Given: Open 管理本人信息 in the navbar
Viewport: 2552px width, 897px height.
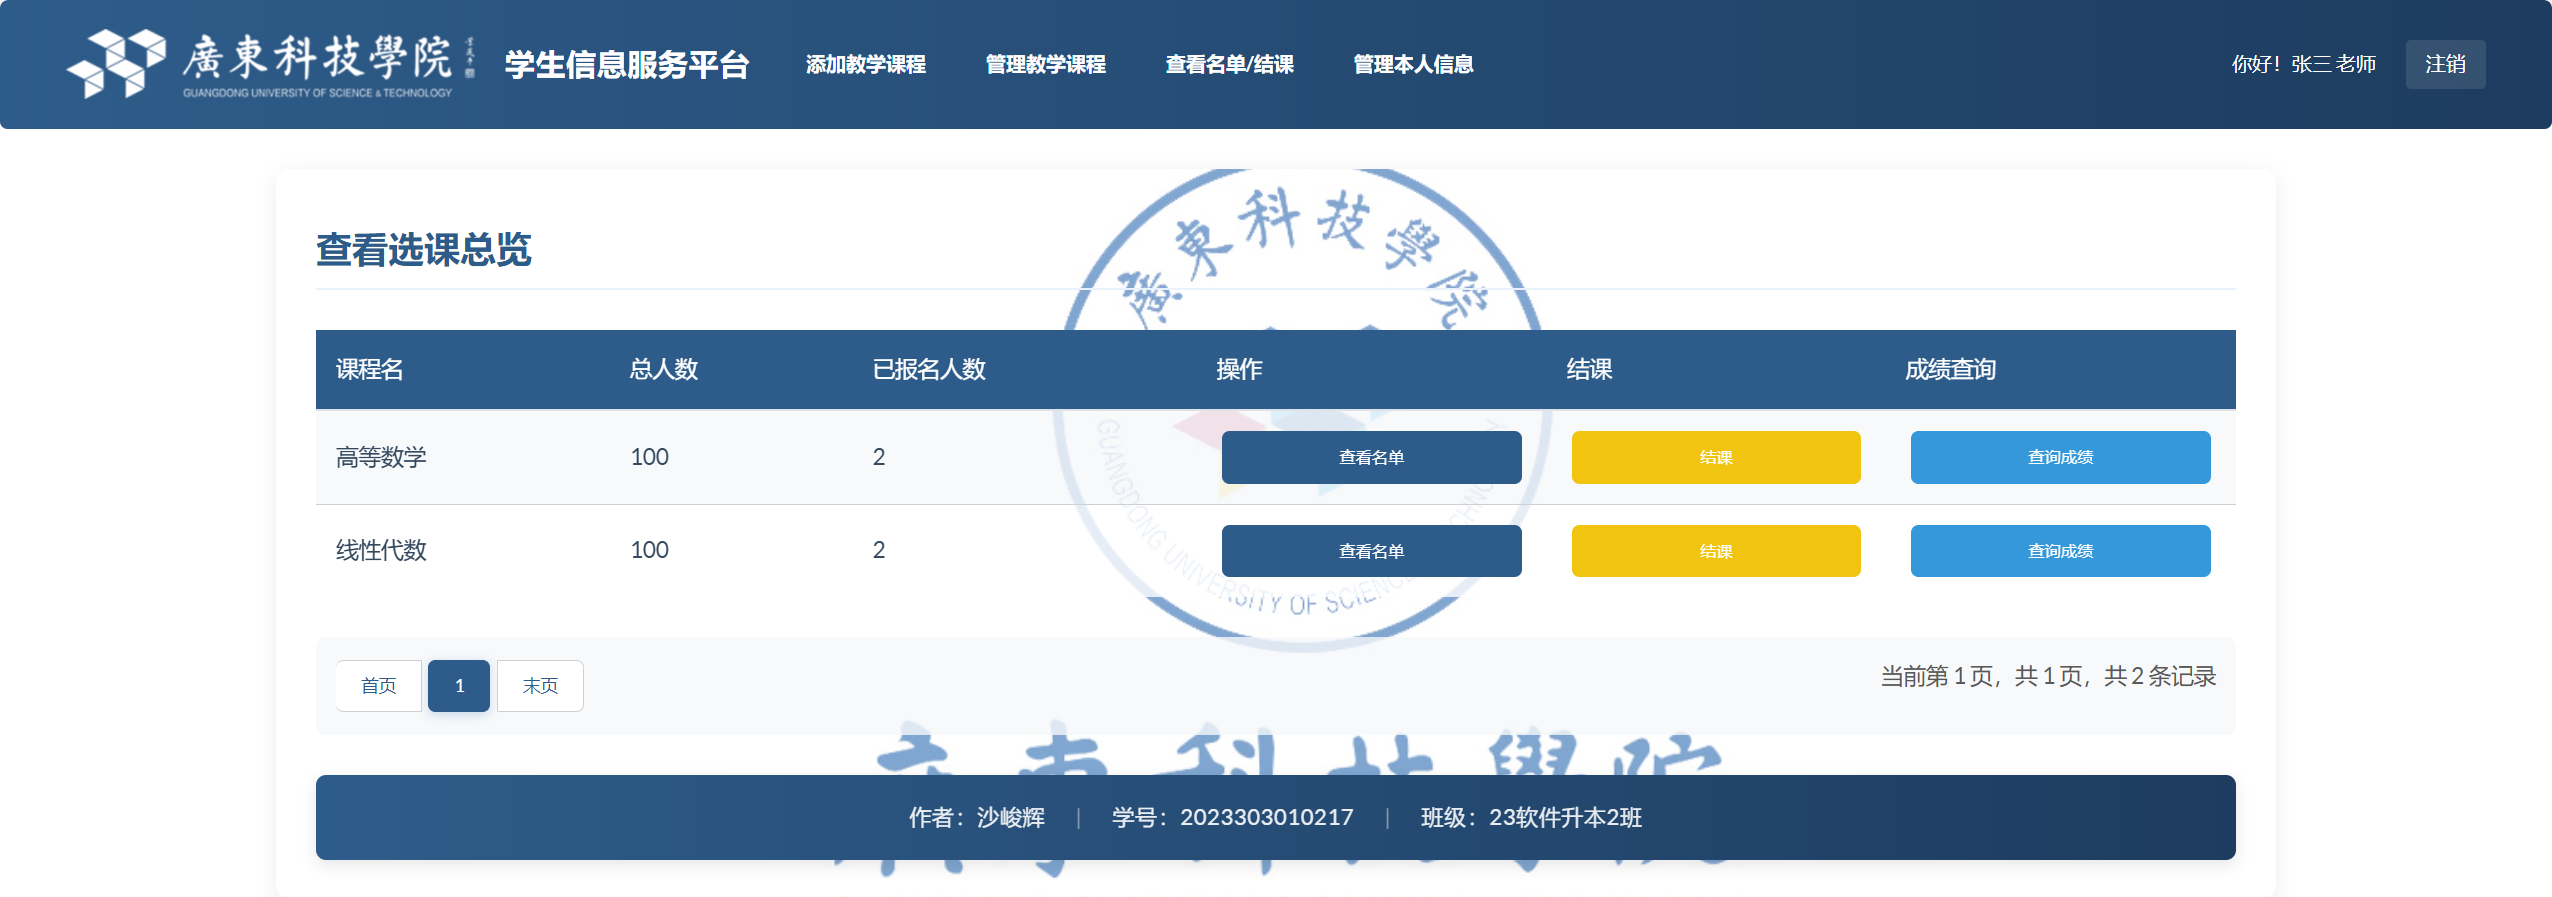Looking at the screenshot, I should pyautogui.click(x=1412, y=65).
